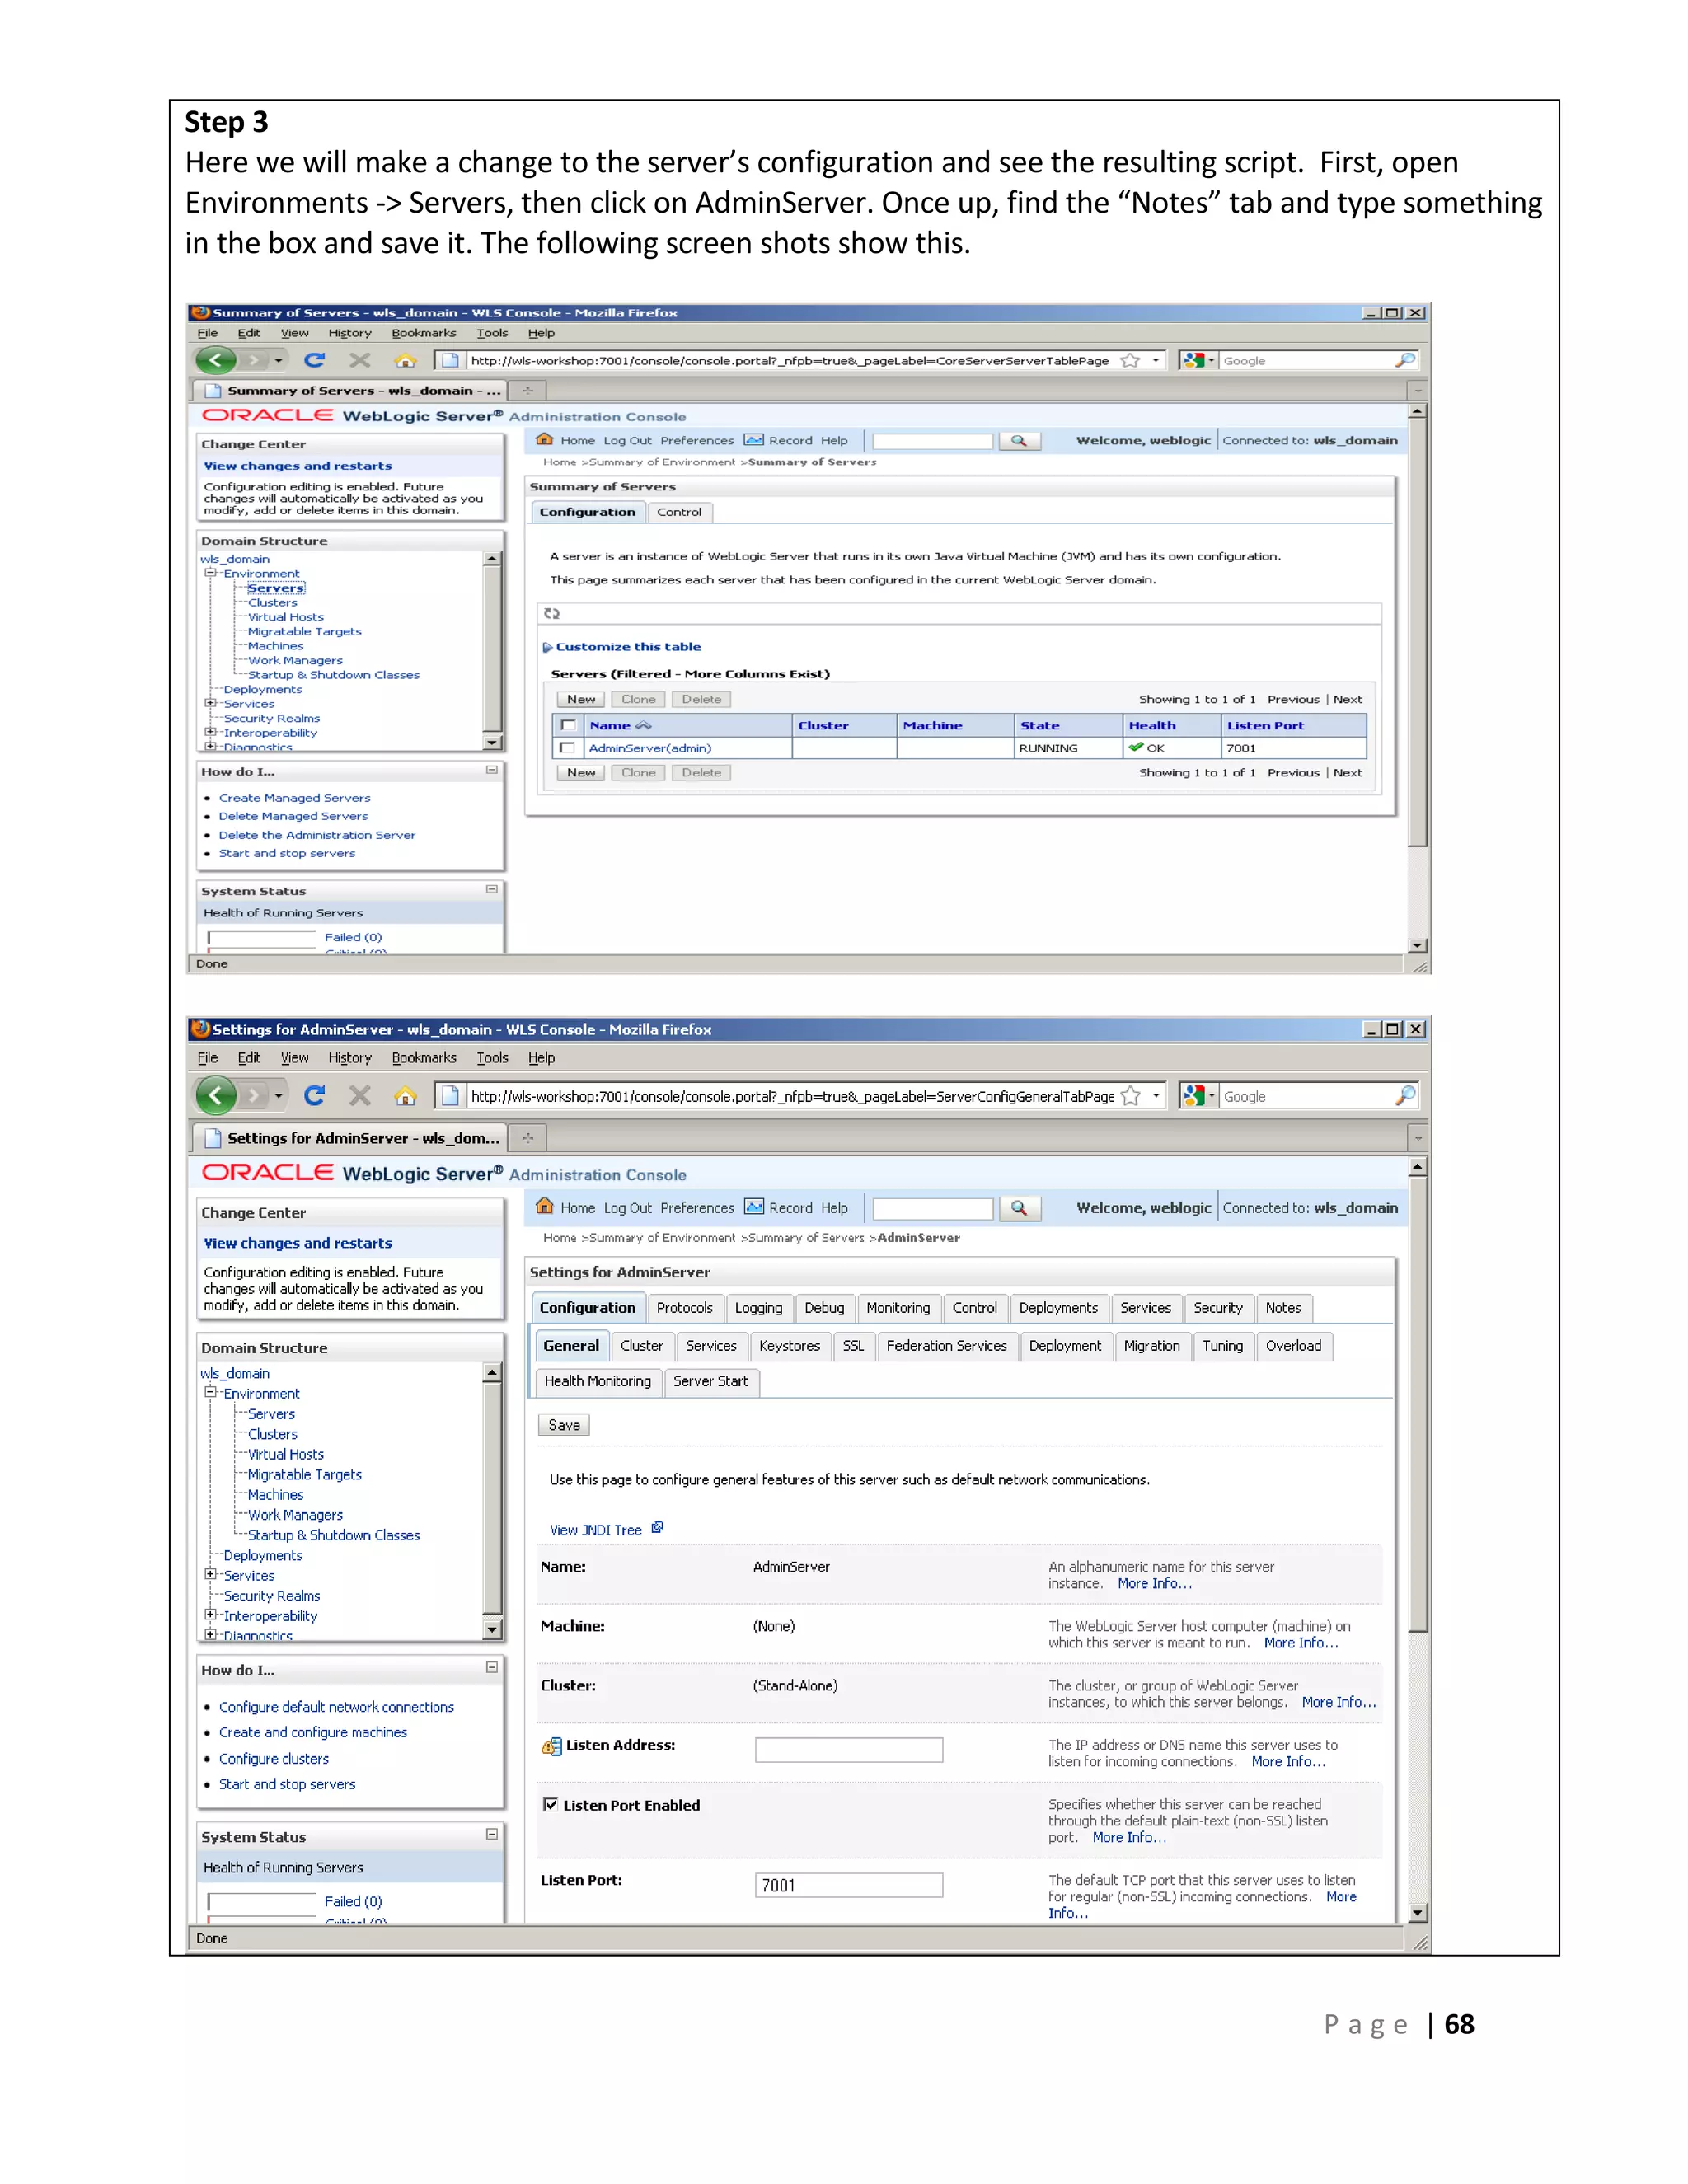Screen dimensions: 1688x2184
Task: Click Record icon in Settings for AdminServer toolbar
Action: pos(754,1207)
